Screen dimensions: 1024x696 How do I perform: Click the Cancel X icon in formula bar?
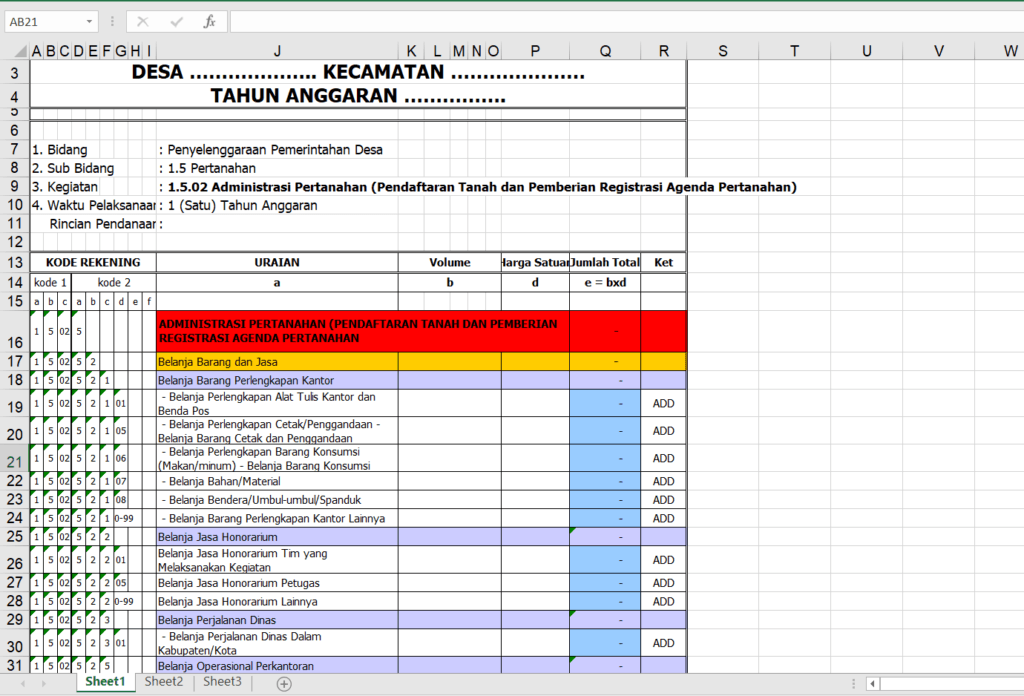143,21
